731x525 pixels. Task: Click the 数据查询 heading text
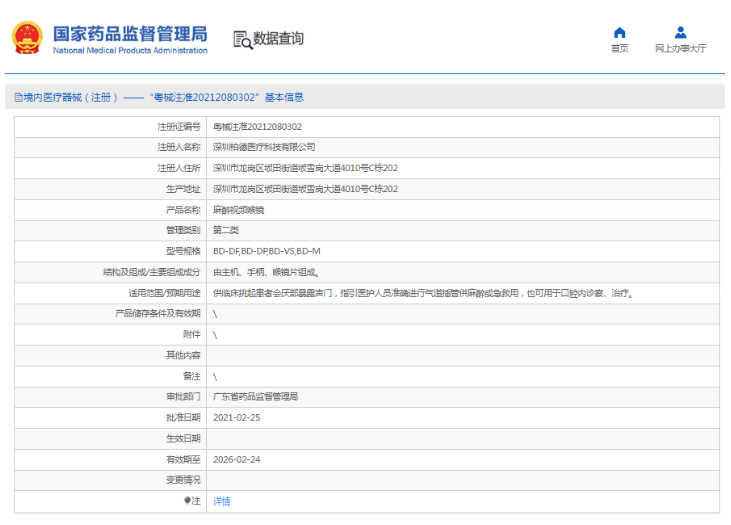pyautogui.click(x=278, y=38)
